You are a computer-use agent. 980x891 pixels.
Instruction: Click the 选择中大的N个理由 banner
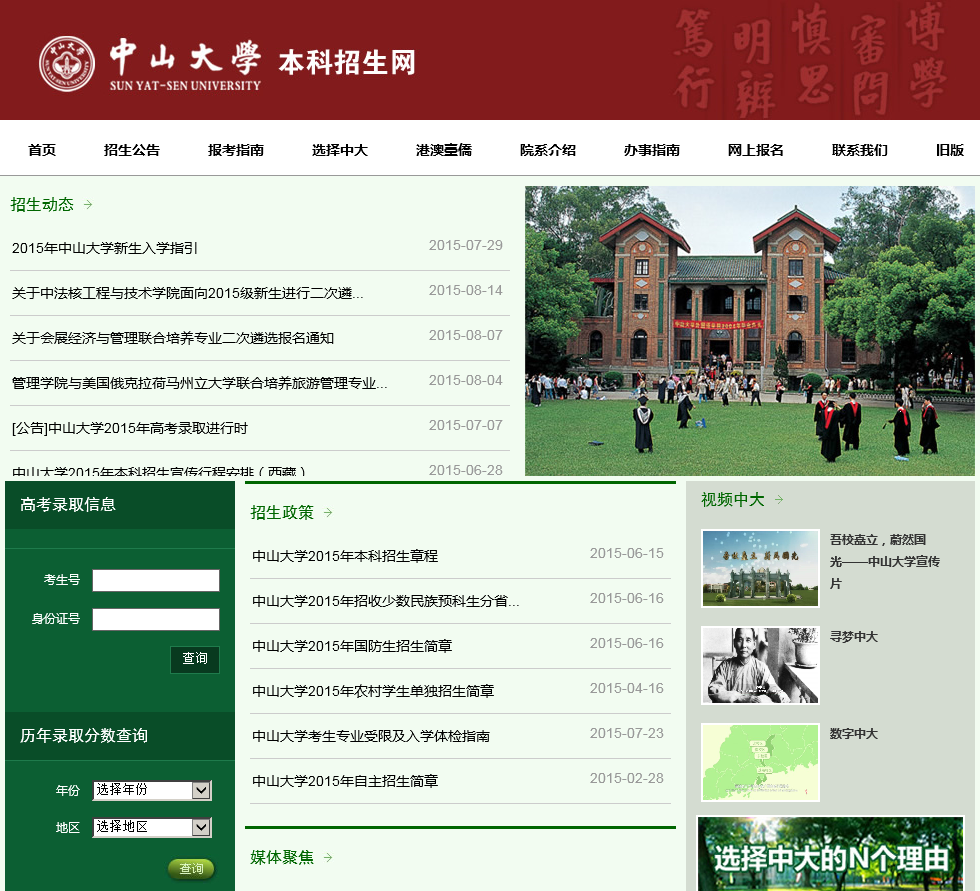tap(831, 854)
